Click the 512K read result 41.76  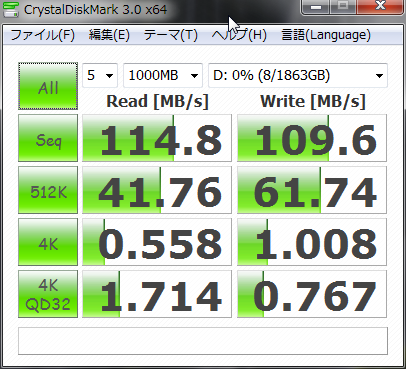tap(157, 190)
